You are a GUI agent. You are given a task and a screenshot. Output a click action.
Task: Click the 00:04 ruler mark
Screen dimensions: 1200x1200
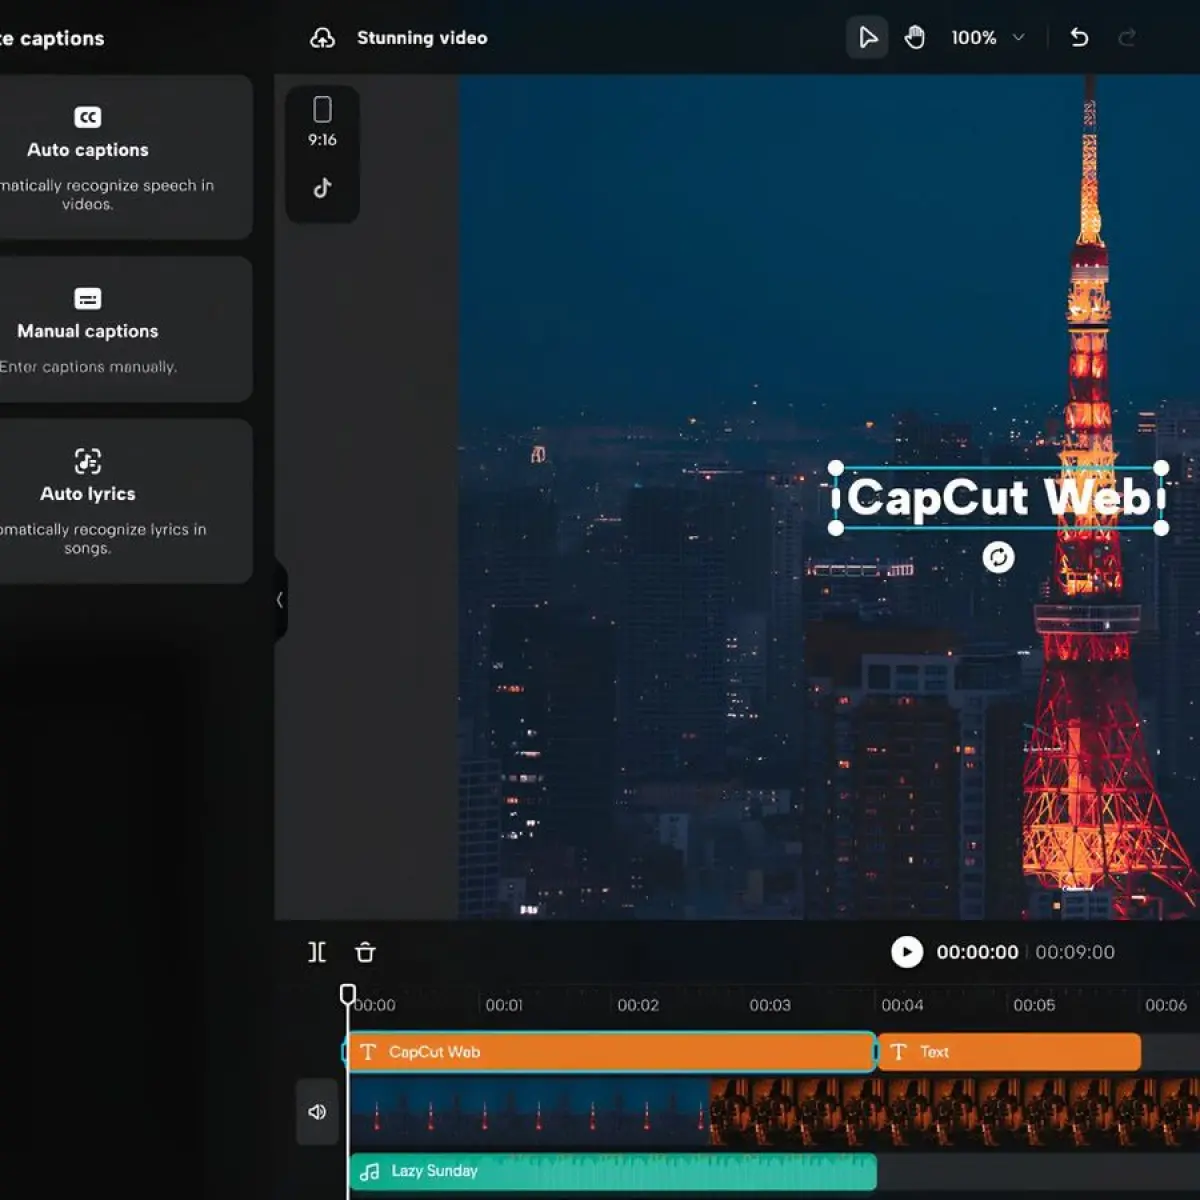[902, 1005]
